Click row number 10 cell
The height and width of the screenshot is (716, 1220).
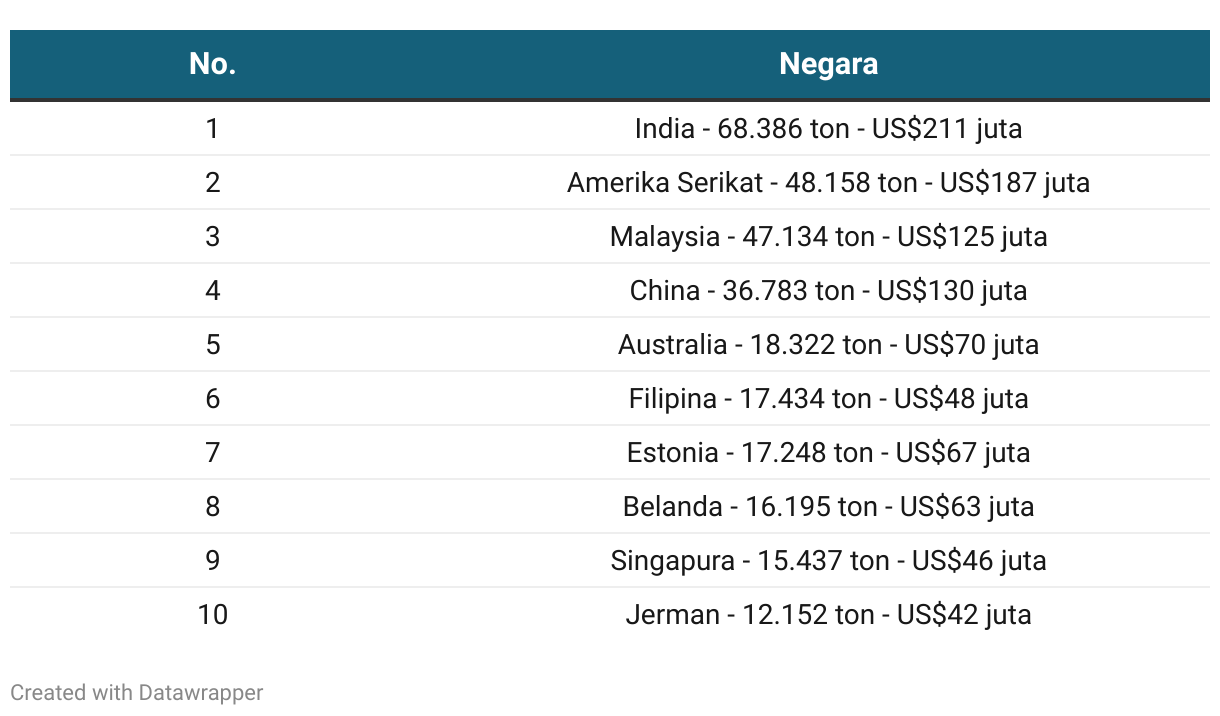coord(212,615)
